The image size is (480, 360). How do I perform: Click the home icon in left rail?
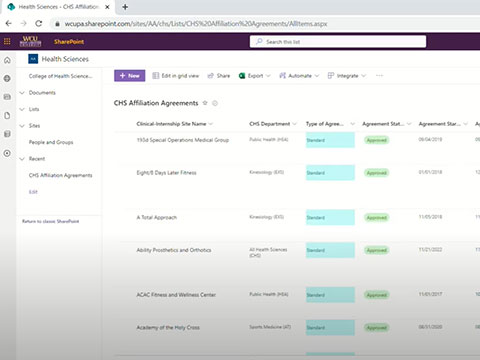pos(7,60)
